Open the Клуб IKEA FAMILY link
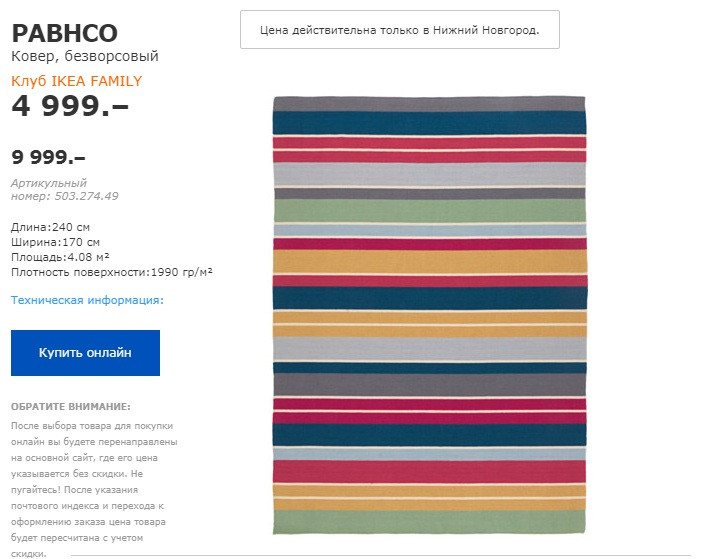The image size is (705, 559). pos(76,81)
